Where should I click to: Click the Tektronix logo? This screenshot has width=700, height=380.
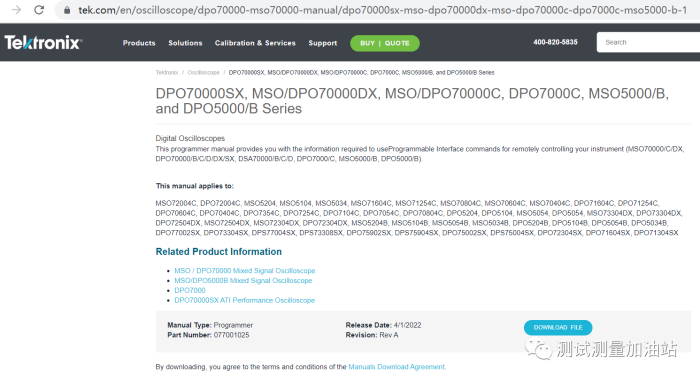tap(43, 42)
